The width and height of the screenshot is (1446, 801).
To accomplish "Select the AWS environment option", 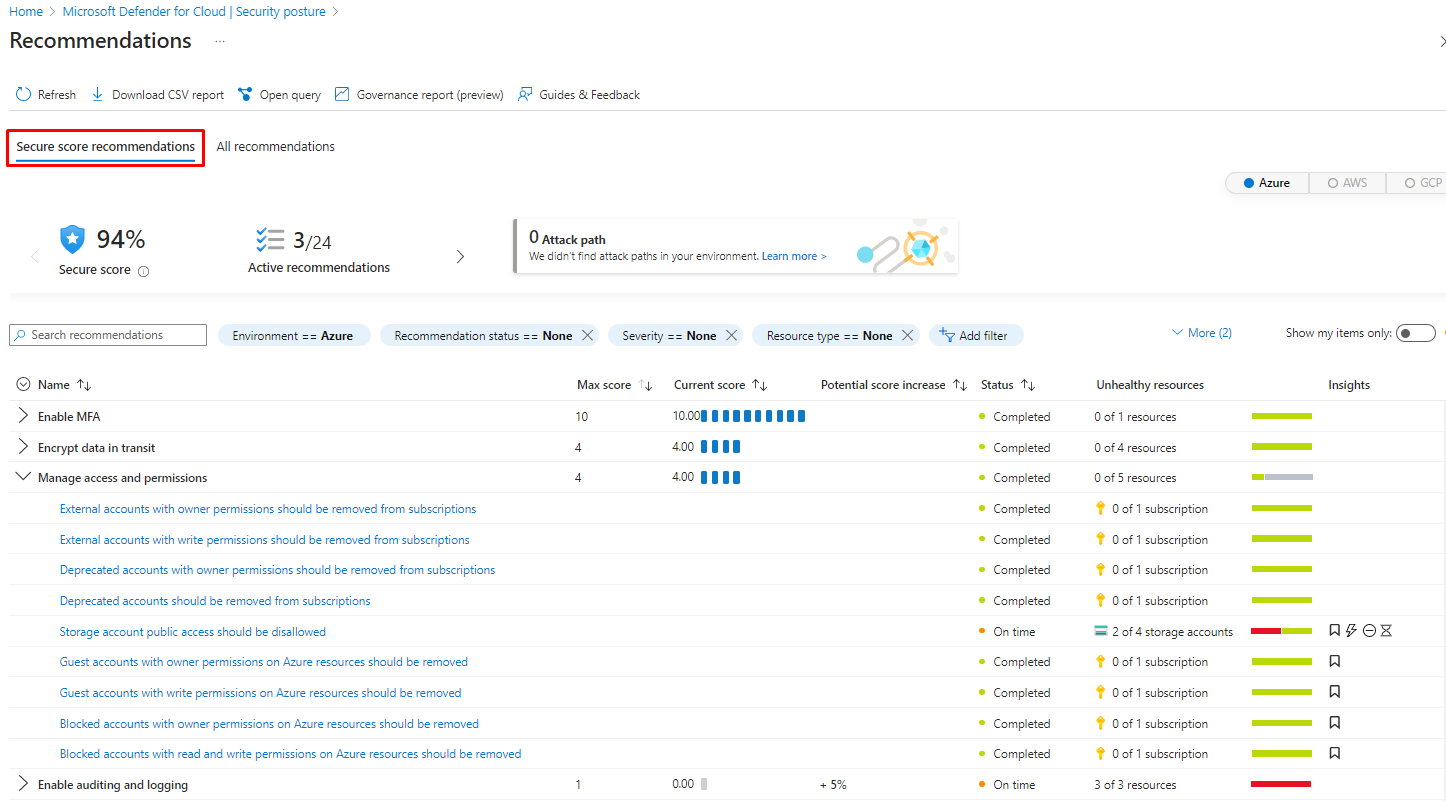I will coord(1346,183).
